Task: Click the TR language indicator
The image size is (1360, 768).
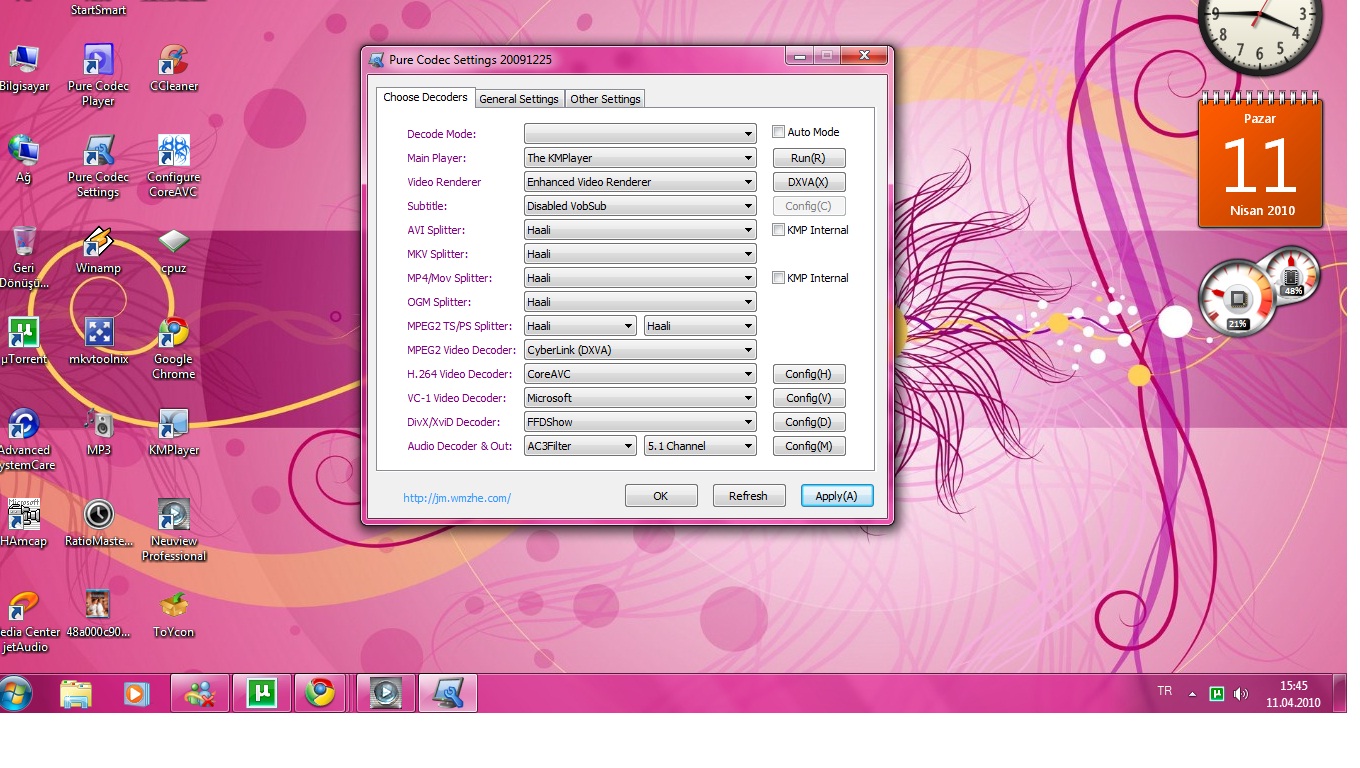Action: pyautogui.click(x=1165, y=691)
